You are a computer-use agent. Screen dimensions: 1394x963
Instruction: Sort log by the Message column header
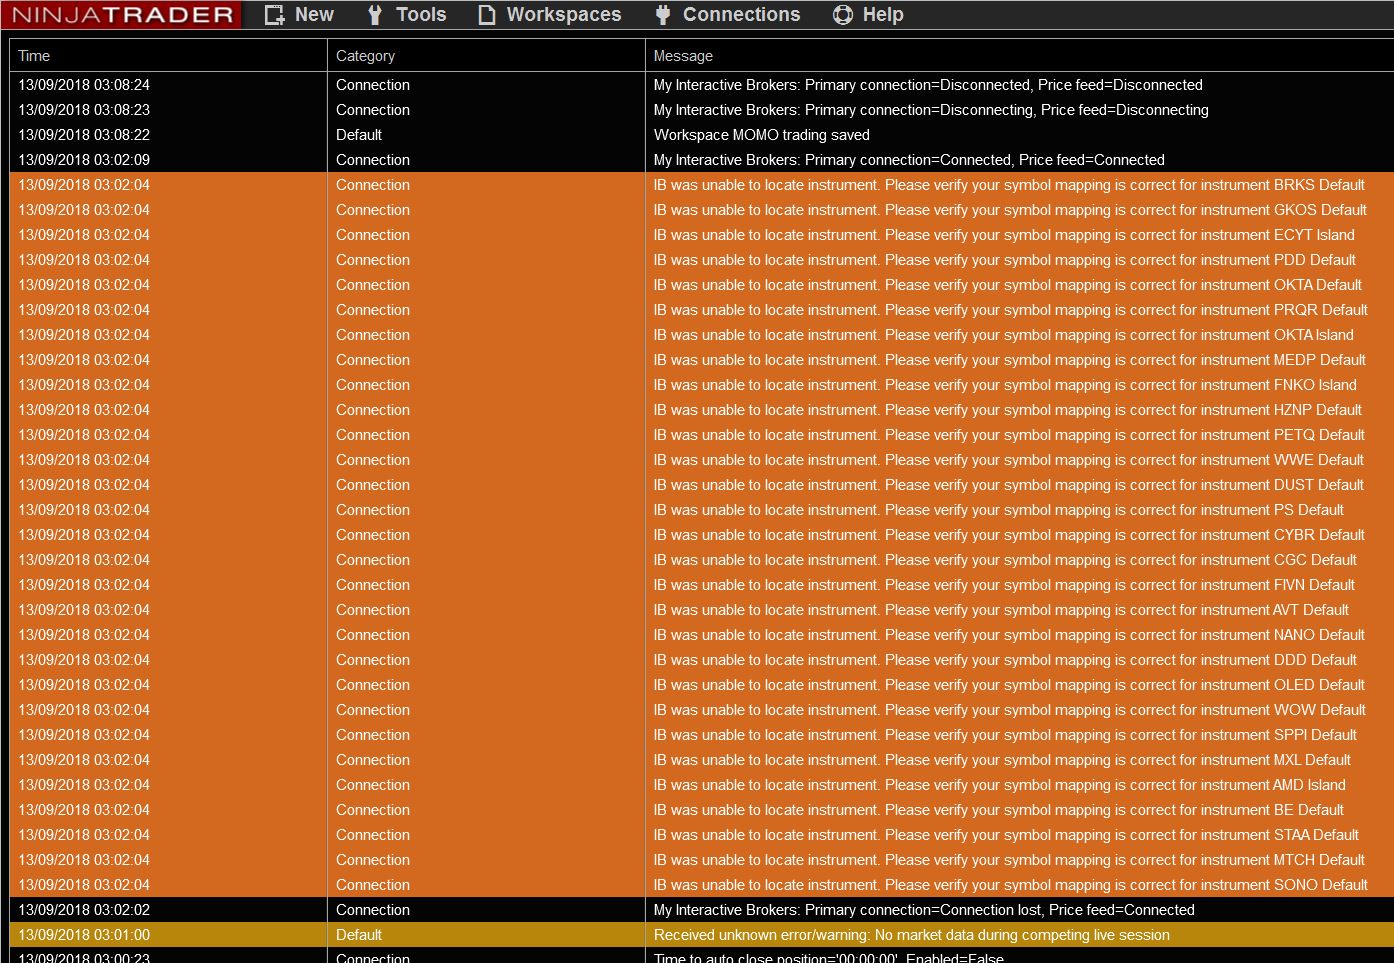pyautogui.click(x=1019, y=56)
